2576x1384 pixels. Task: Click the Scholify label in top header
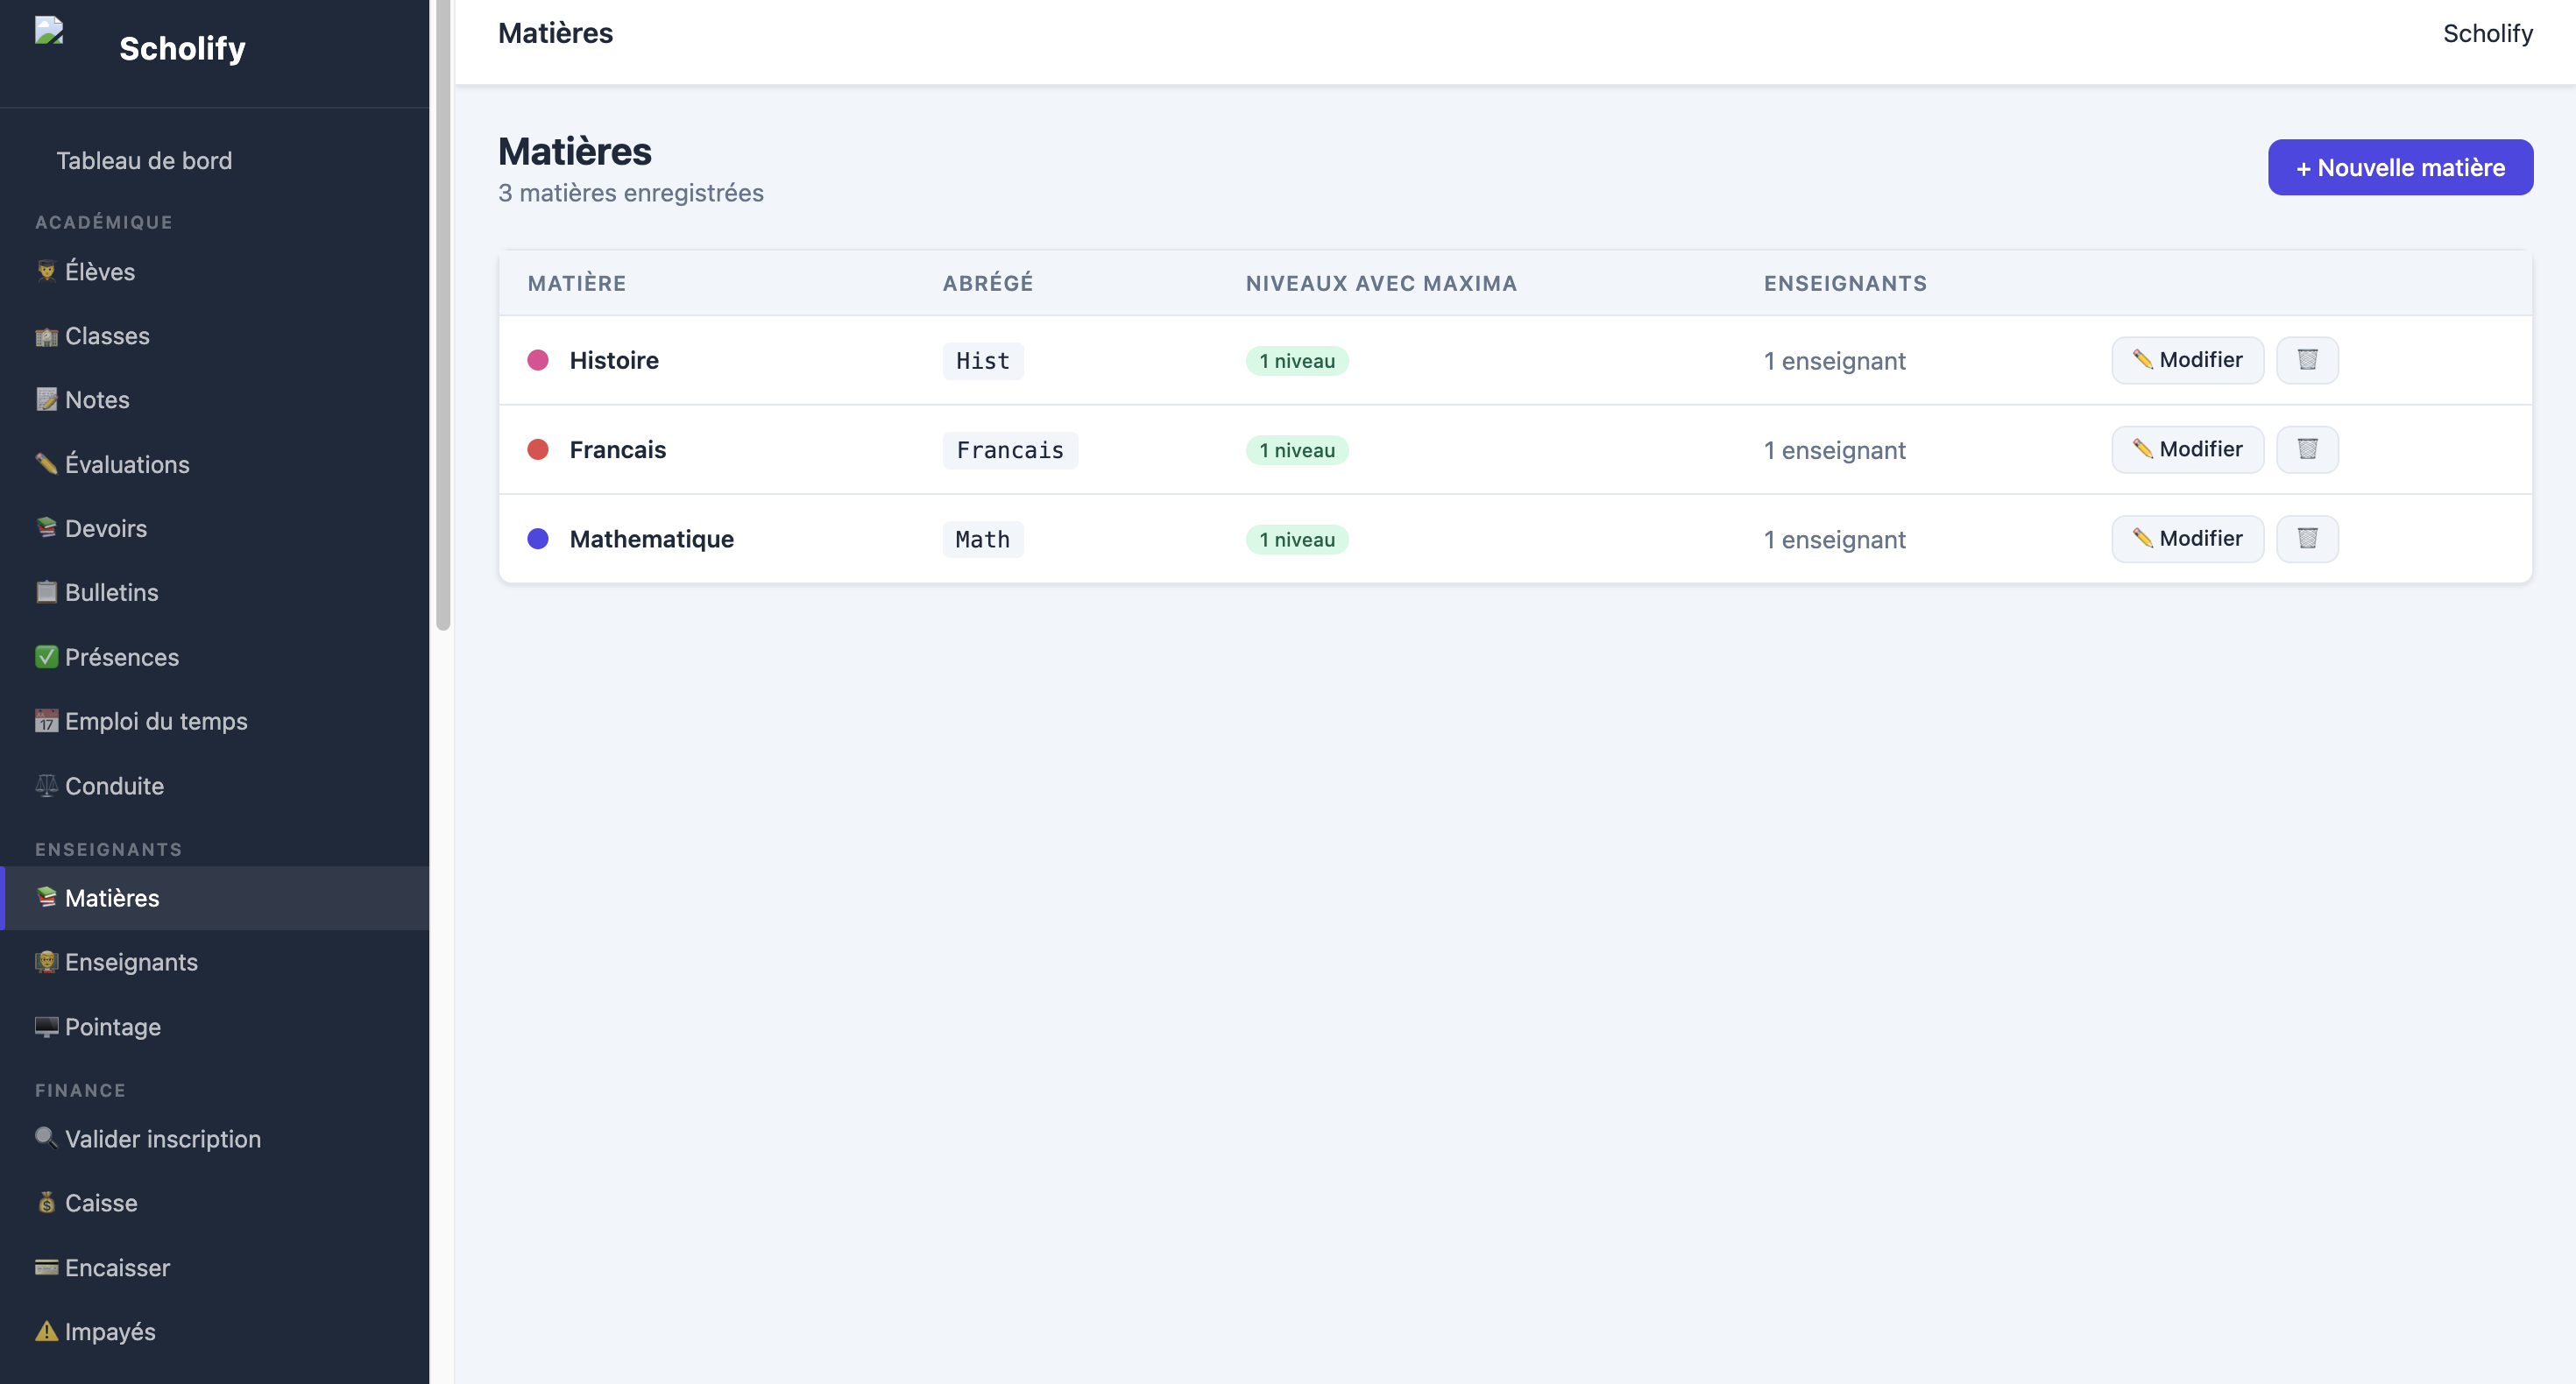[2487, 34]
